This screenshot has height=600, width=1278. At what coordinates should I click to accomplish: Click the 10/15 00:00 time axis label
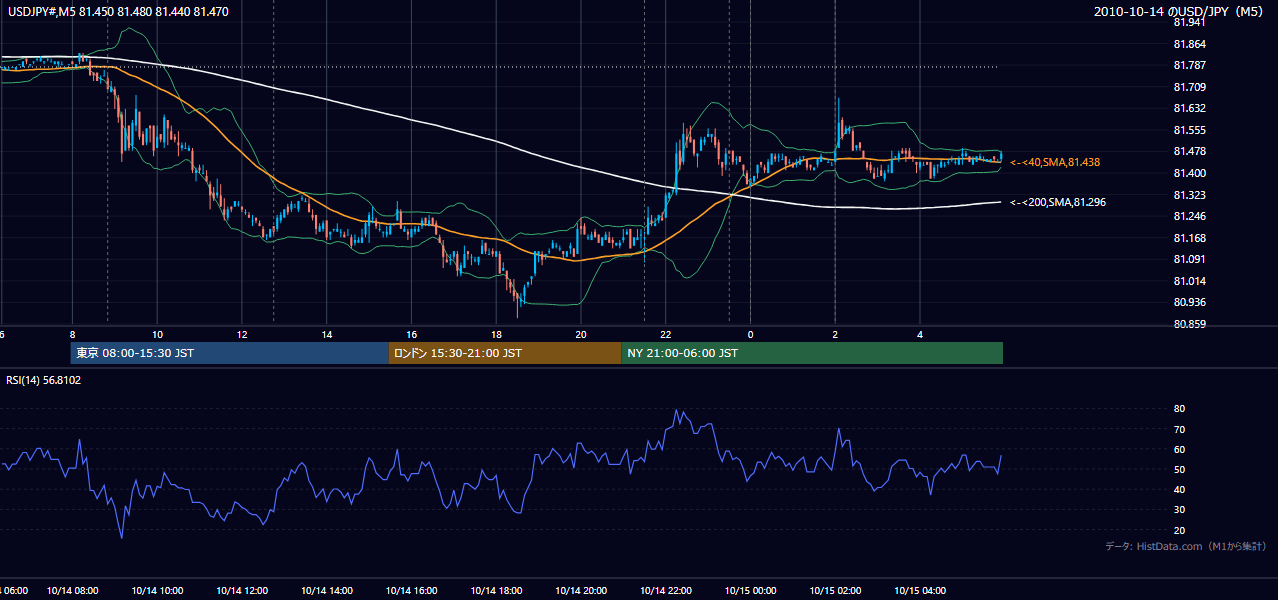click(751, 591)
